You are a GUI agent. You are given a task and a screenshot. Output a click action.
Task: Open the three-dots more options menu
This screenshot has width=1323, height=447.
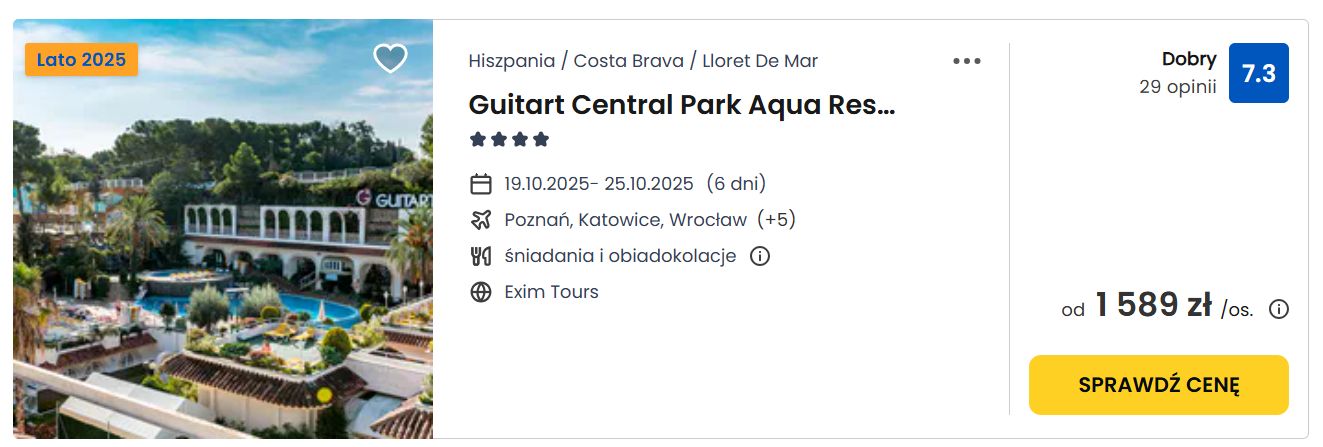(x=967, y=61)
